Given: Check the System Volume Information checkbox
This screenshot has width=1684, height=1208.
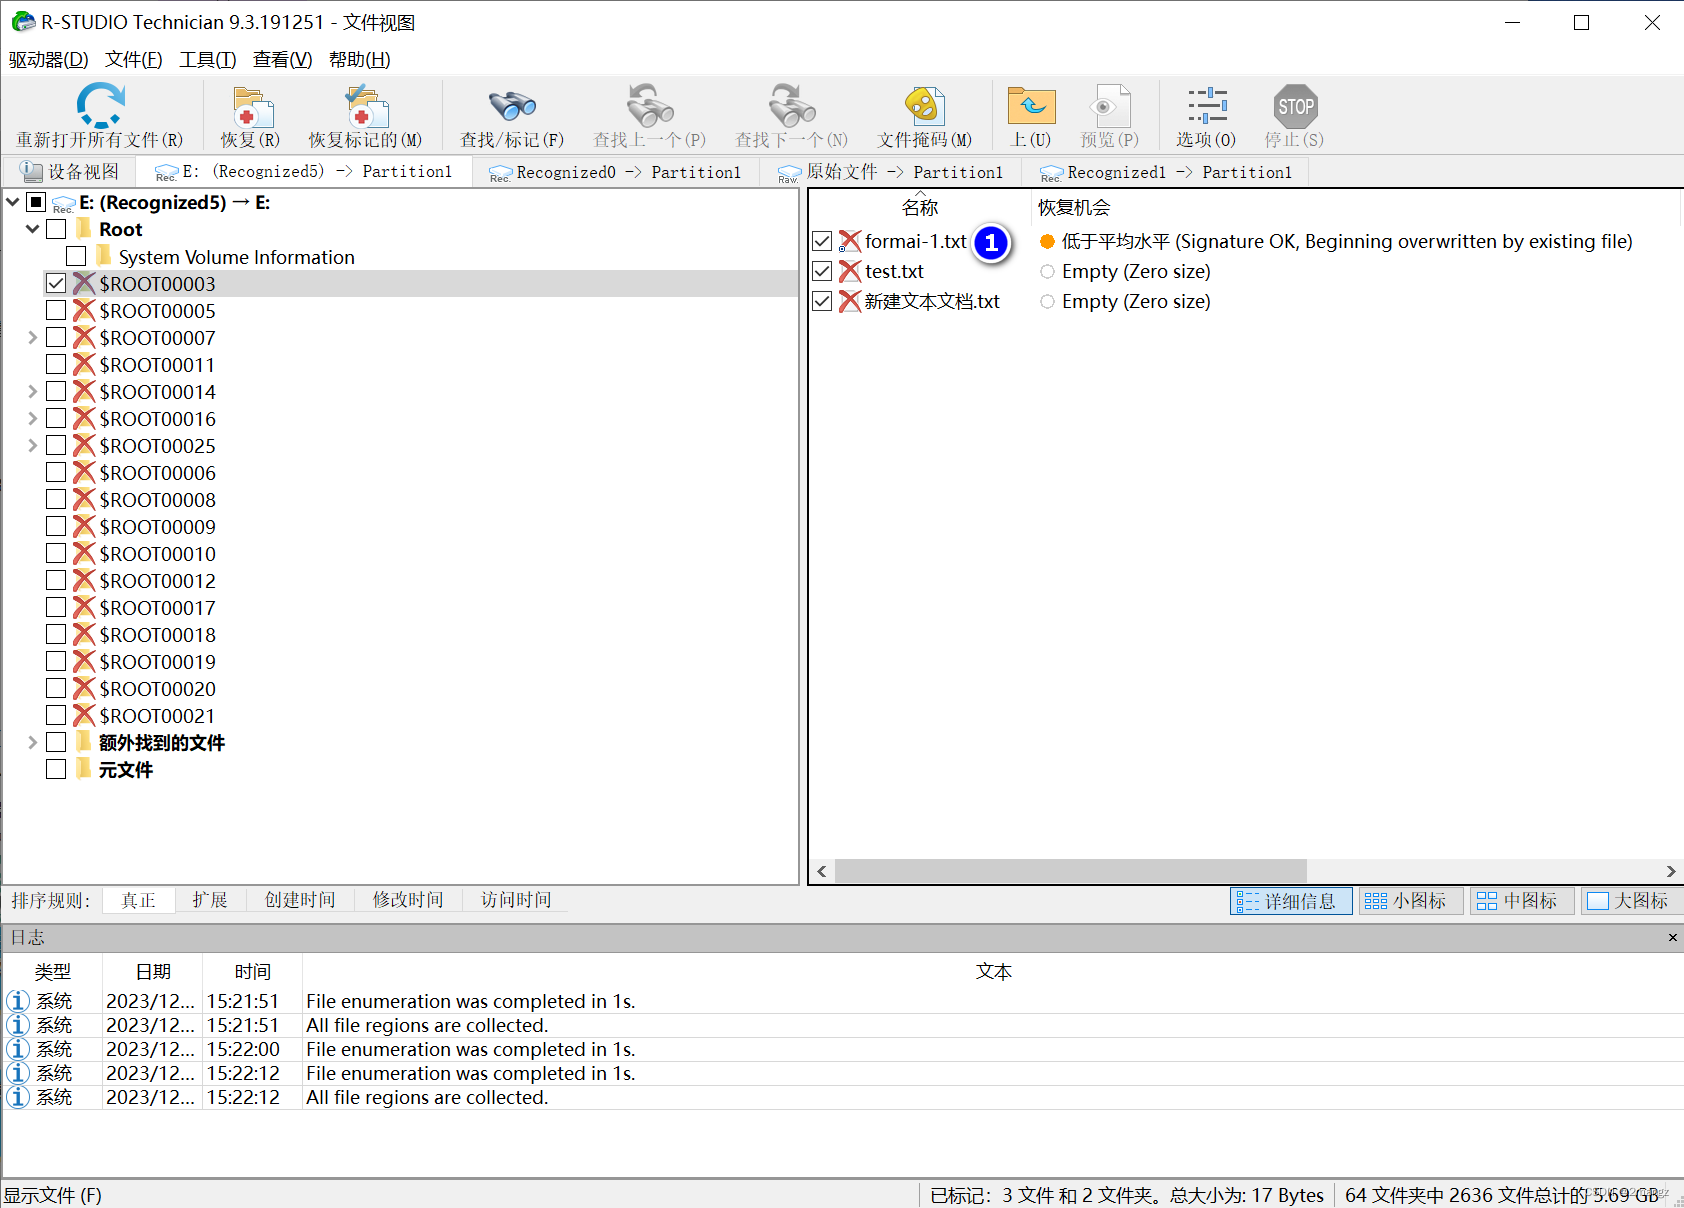Looking at the screenshot, I should (x=76, y=256).
